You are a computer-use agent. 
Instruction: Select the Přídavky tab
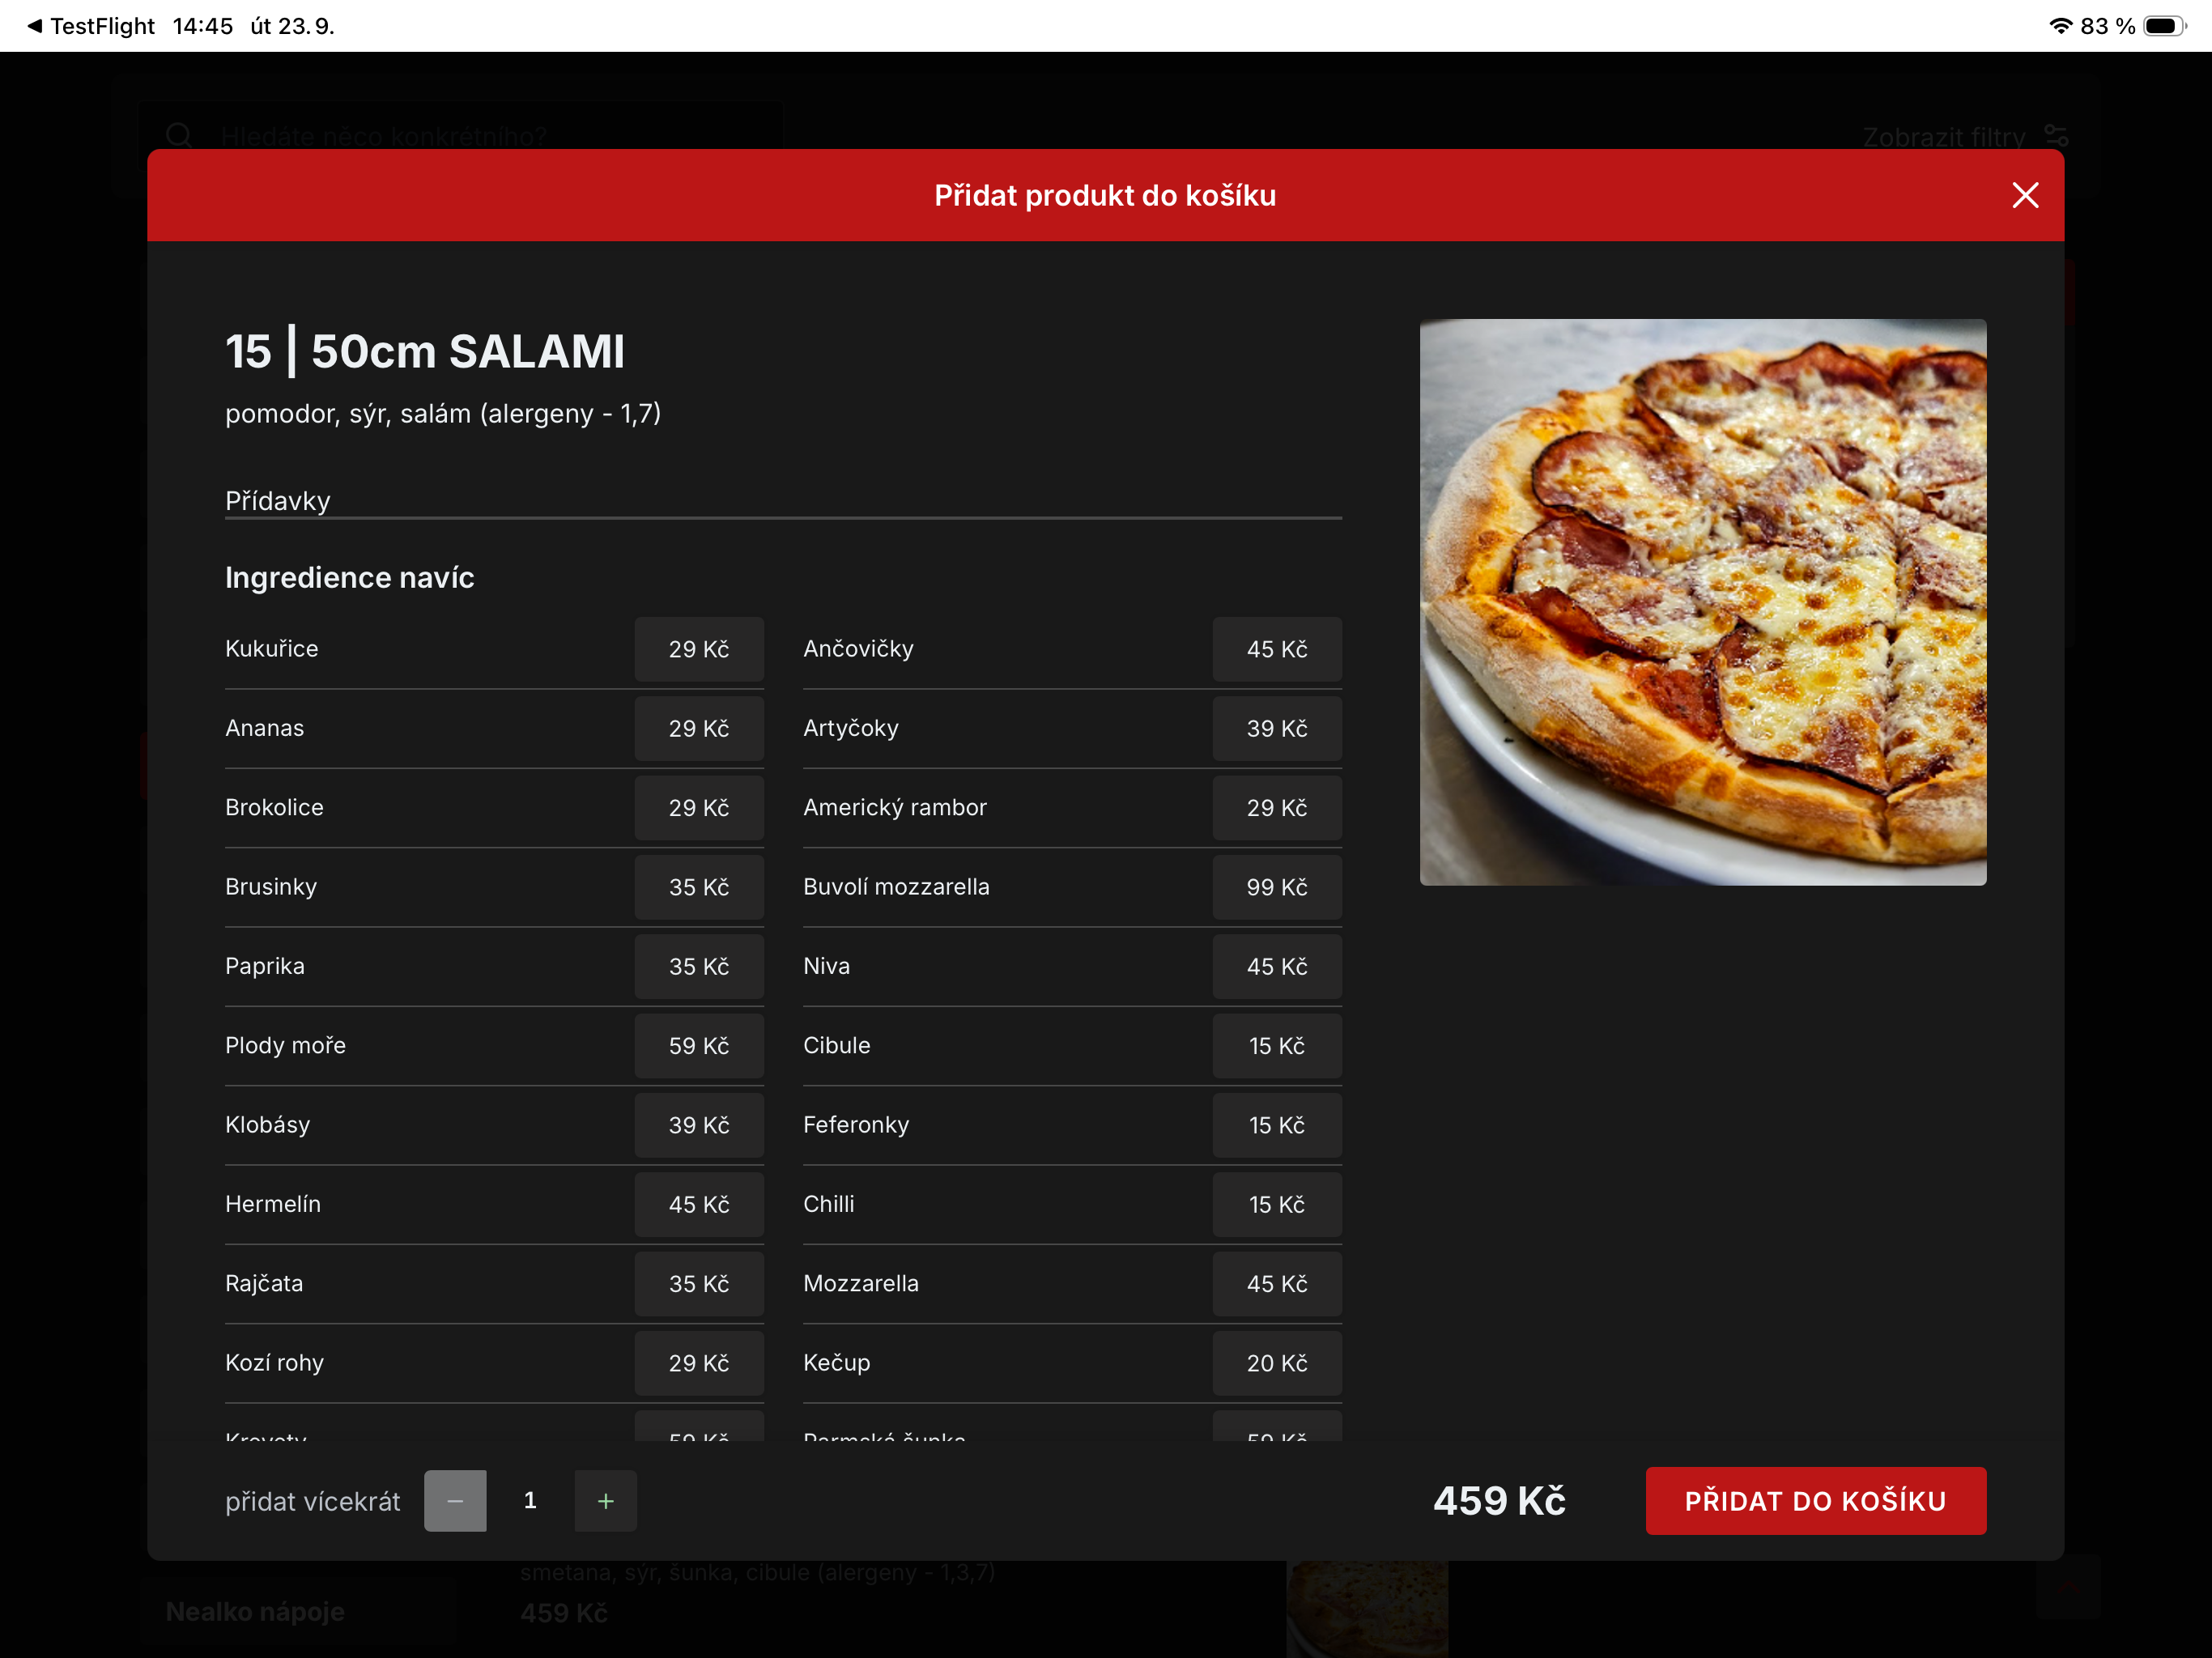(278, 500)
